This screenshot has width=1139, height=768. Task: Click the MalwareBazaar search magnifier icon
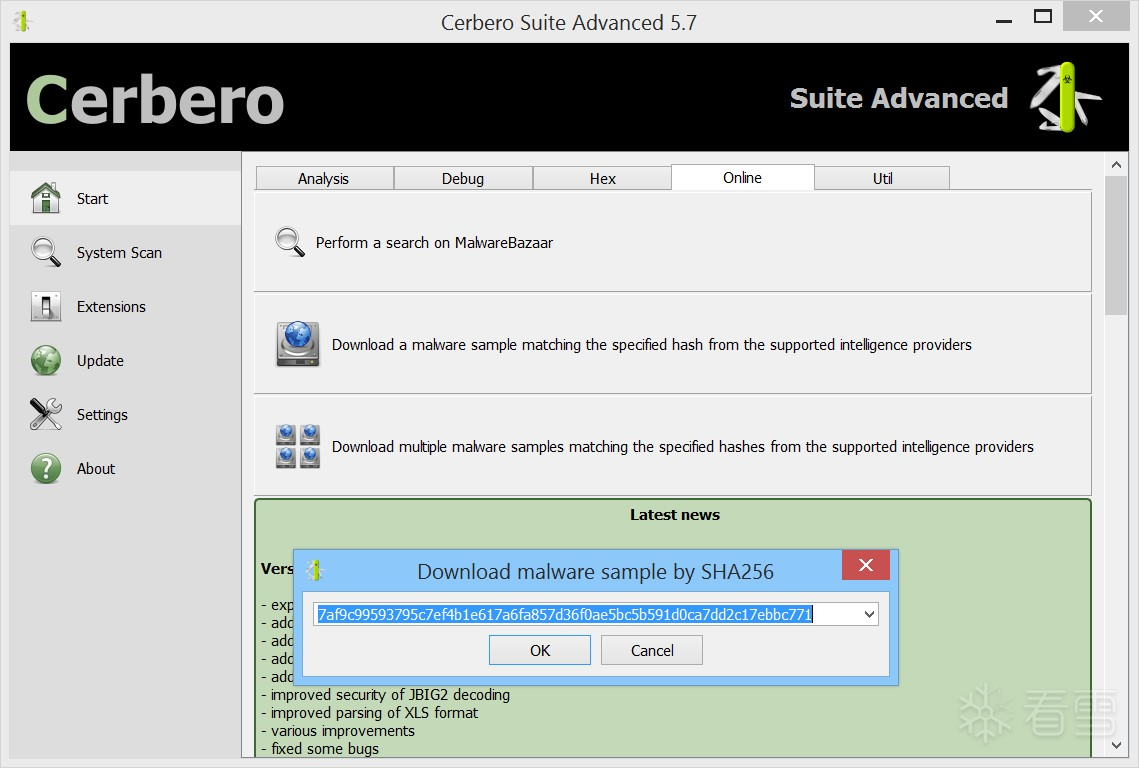[290, 242]
